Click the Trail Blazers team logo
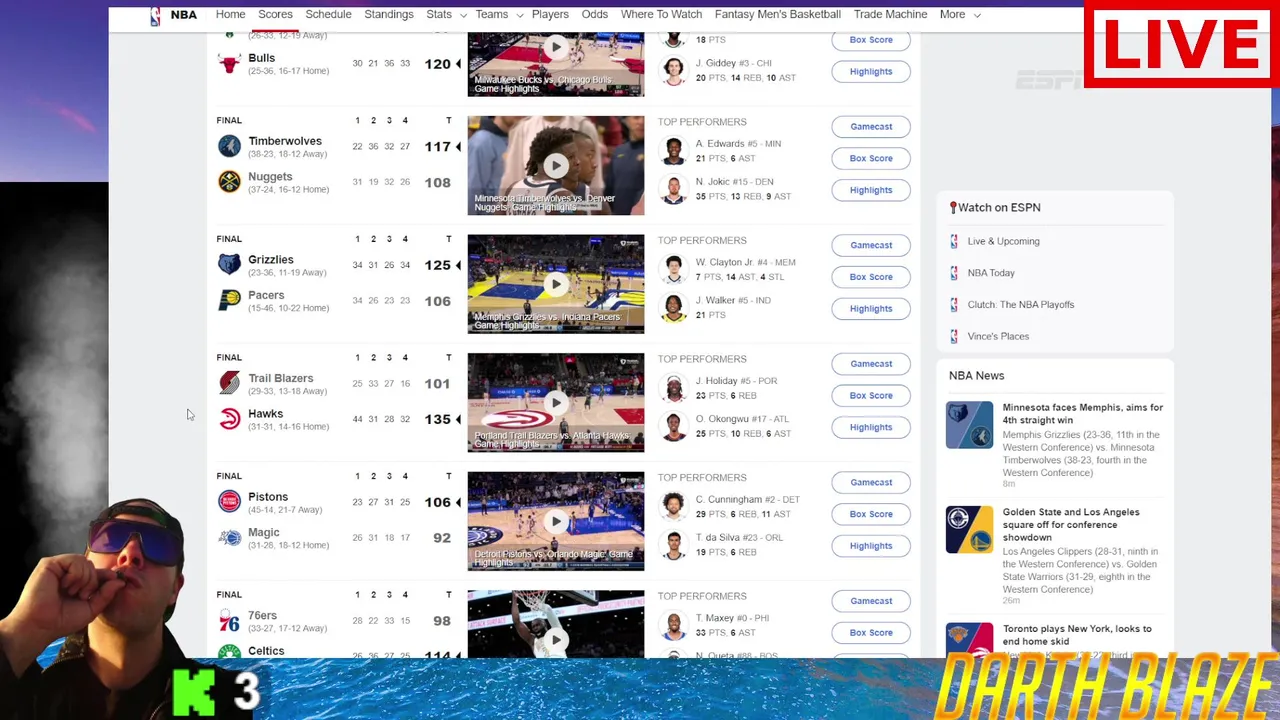The image size is (1280, 720). point(229,383)
